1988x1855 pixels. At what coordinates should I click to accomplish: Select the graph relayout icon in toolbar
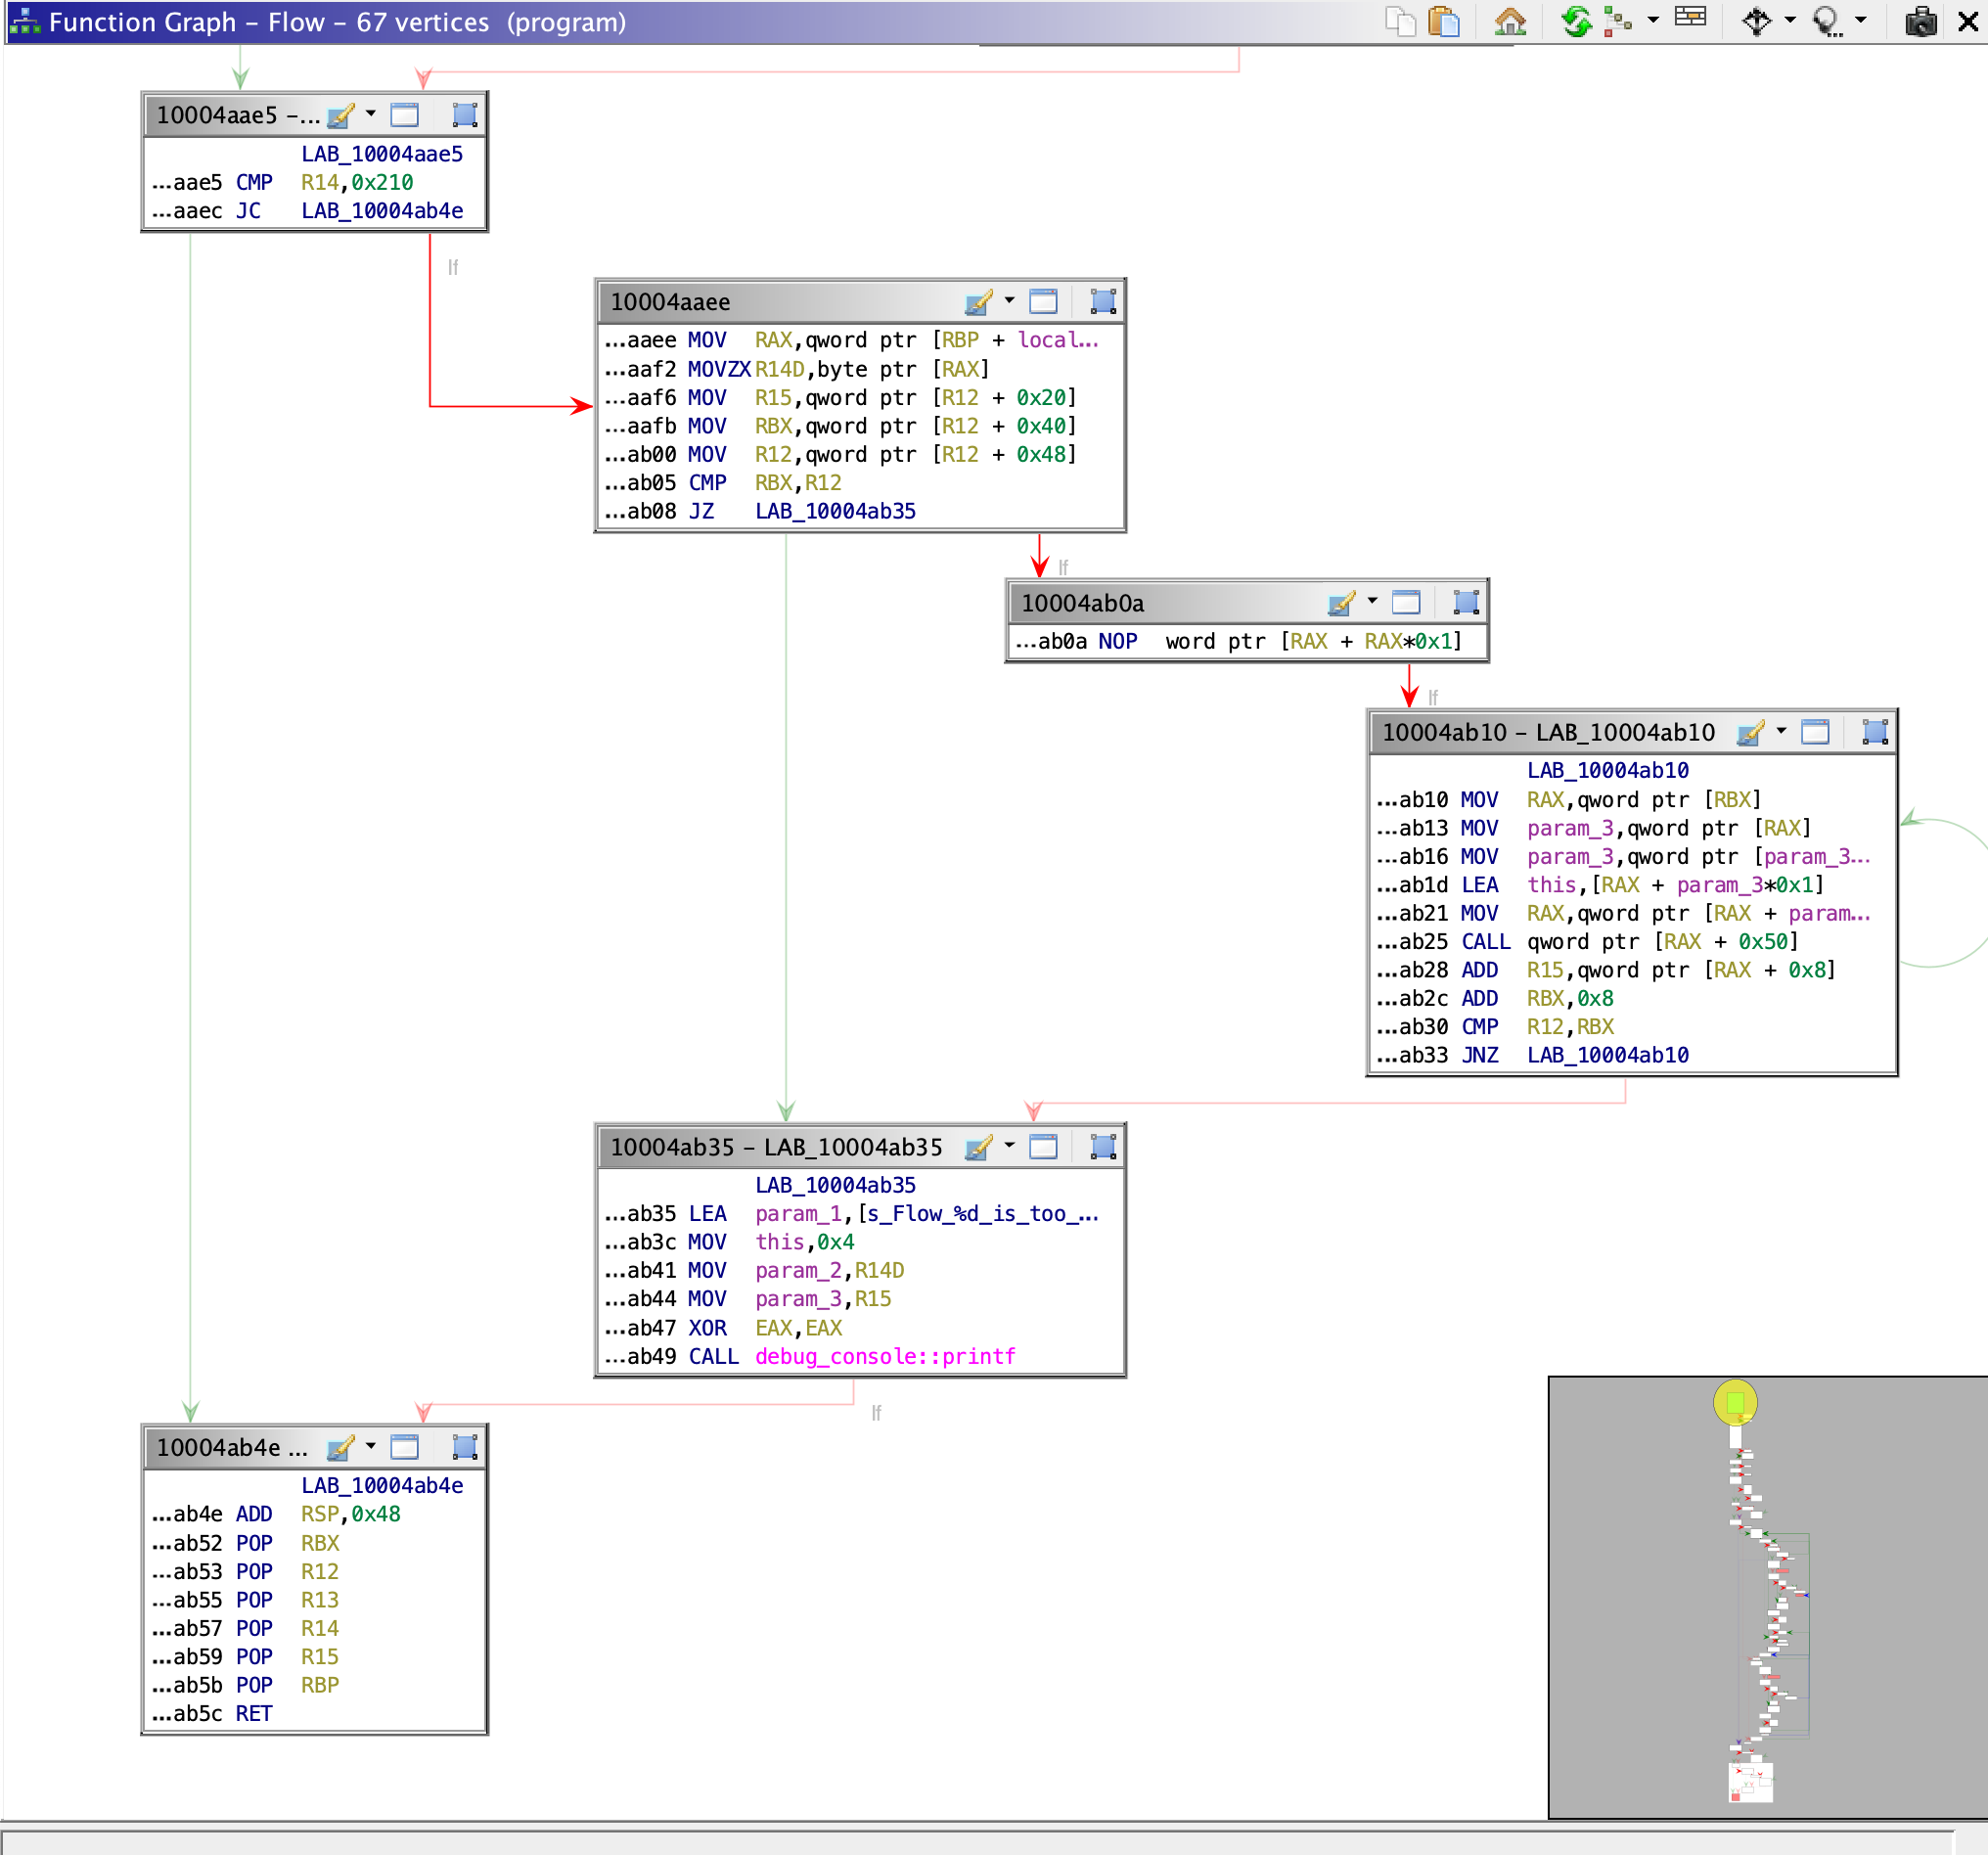pos(1620,21)
